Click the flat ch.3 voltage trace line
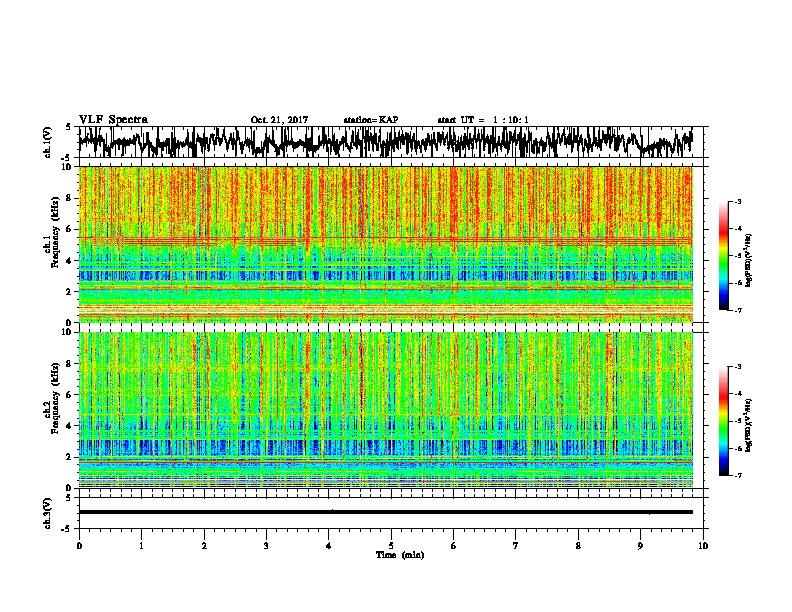Screen dimensions: 792x612 (385, 512)
